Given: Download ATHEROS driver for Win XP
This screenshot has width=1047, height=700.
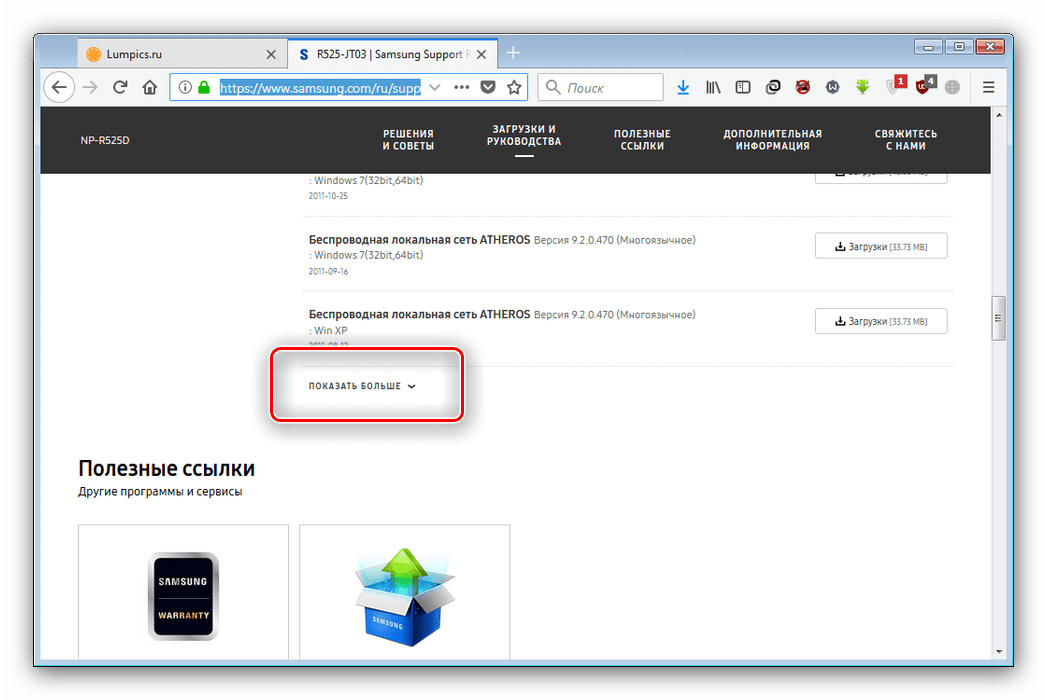Looking at the screenshot, I should (x=880, y=321).
